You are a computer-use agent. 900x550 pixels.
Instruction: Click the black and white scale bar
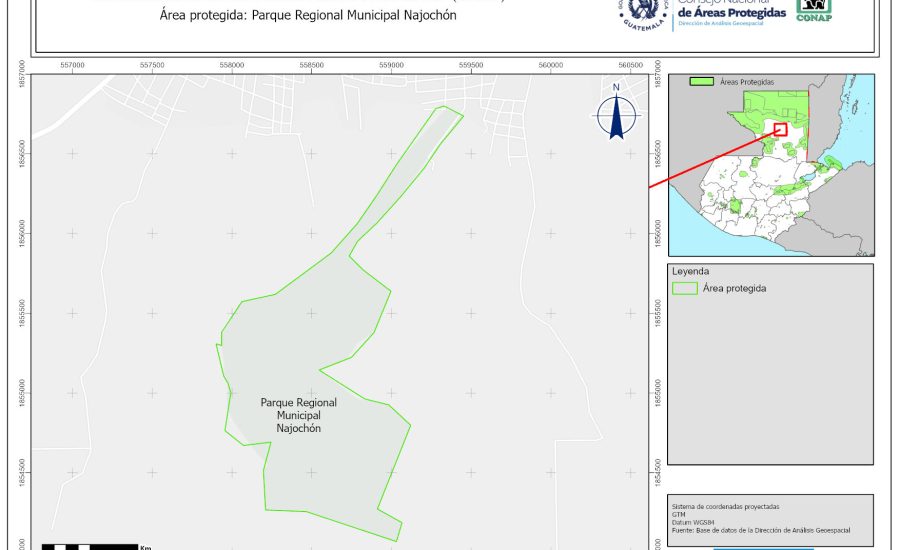pyautogui.click(x=90, y=546)
